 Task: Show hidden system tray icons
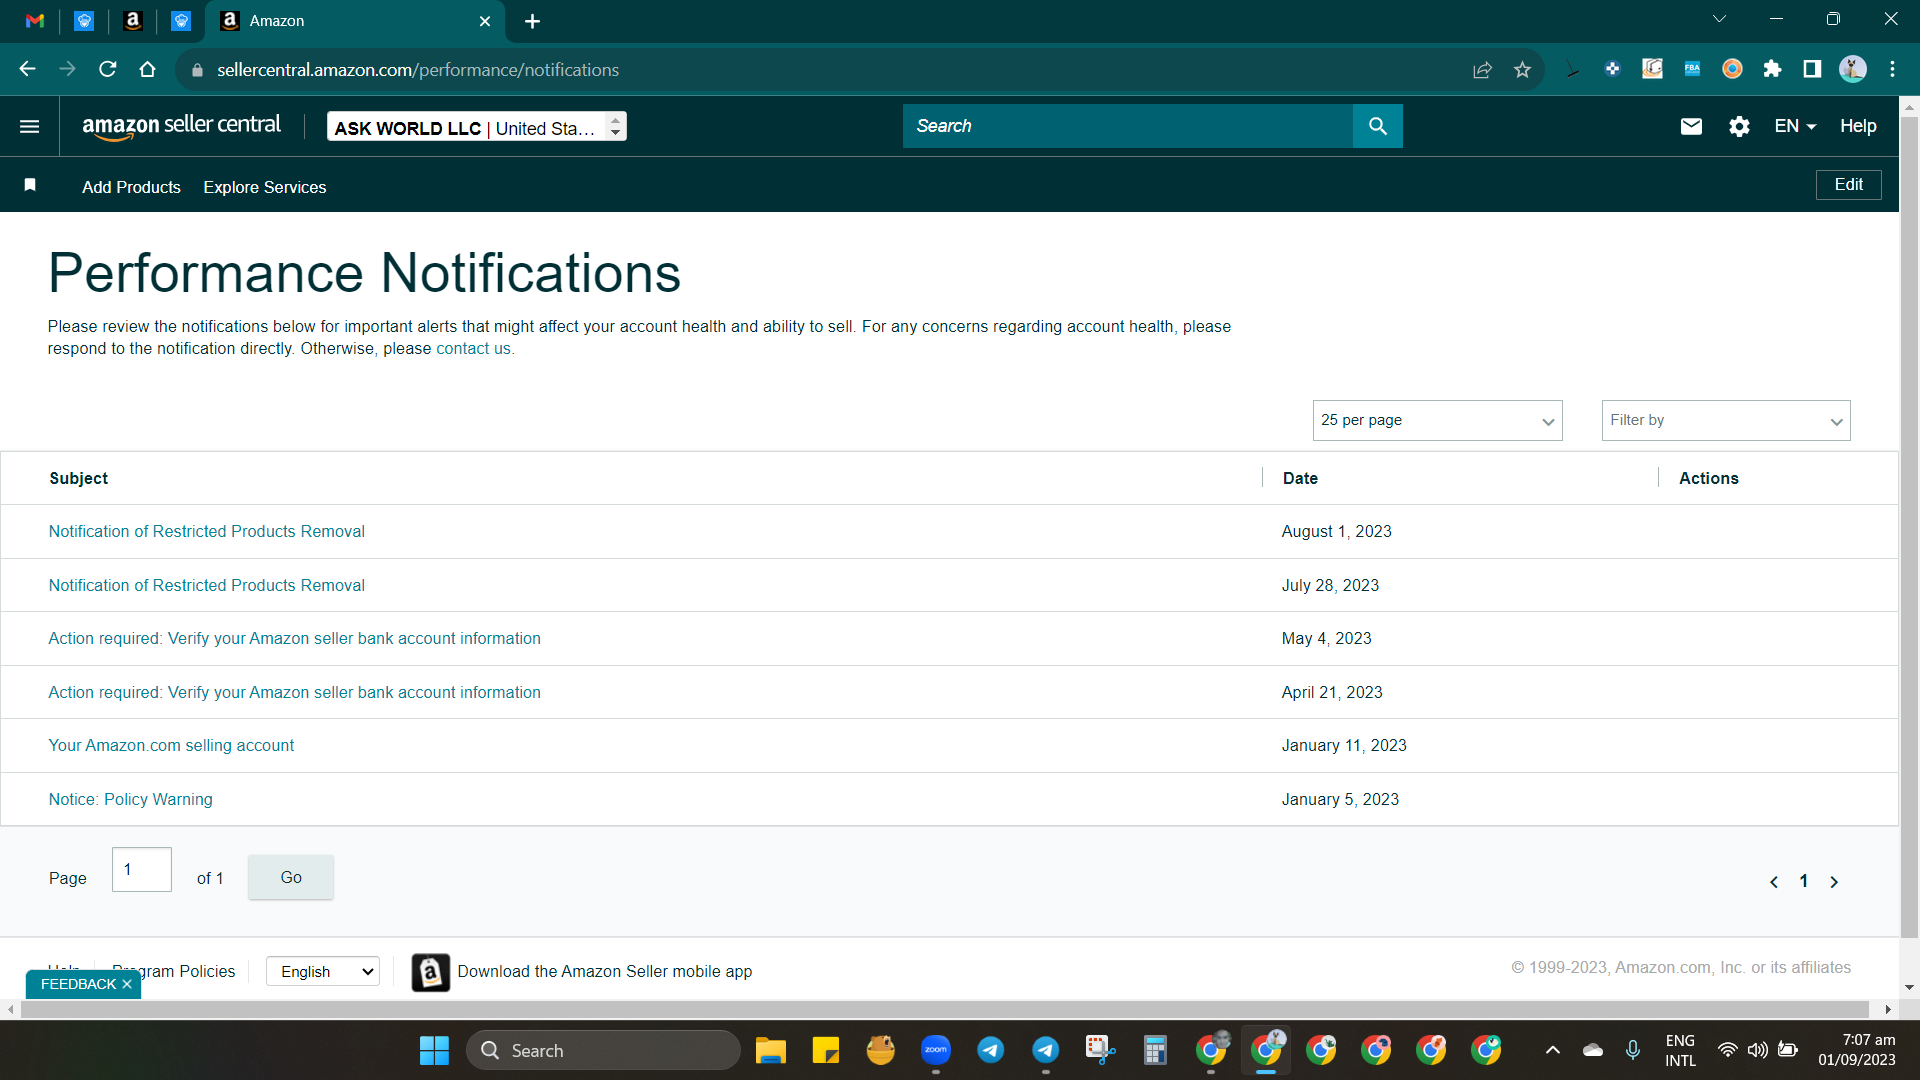coord(1552,1050)
